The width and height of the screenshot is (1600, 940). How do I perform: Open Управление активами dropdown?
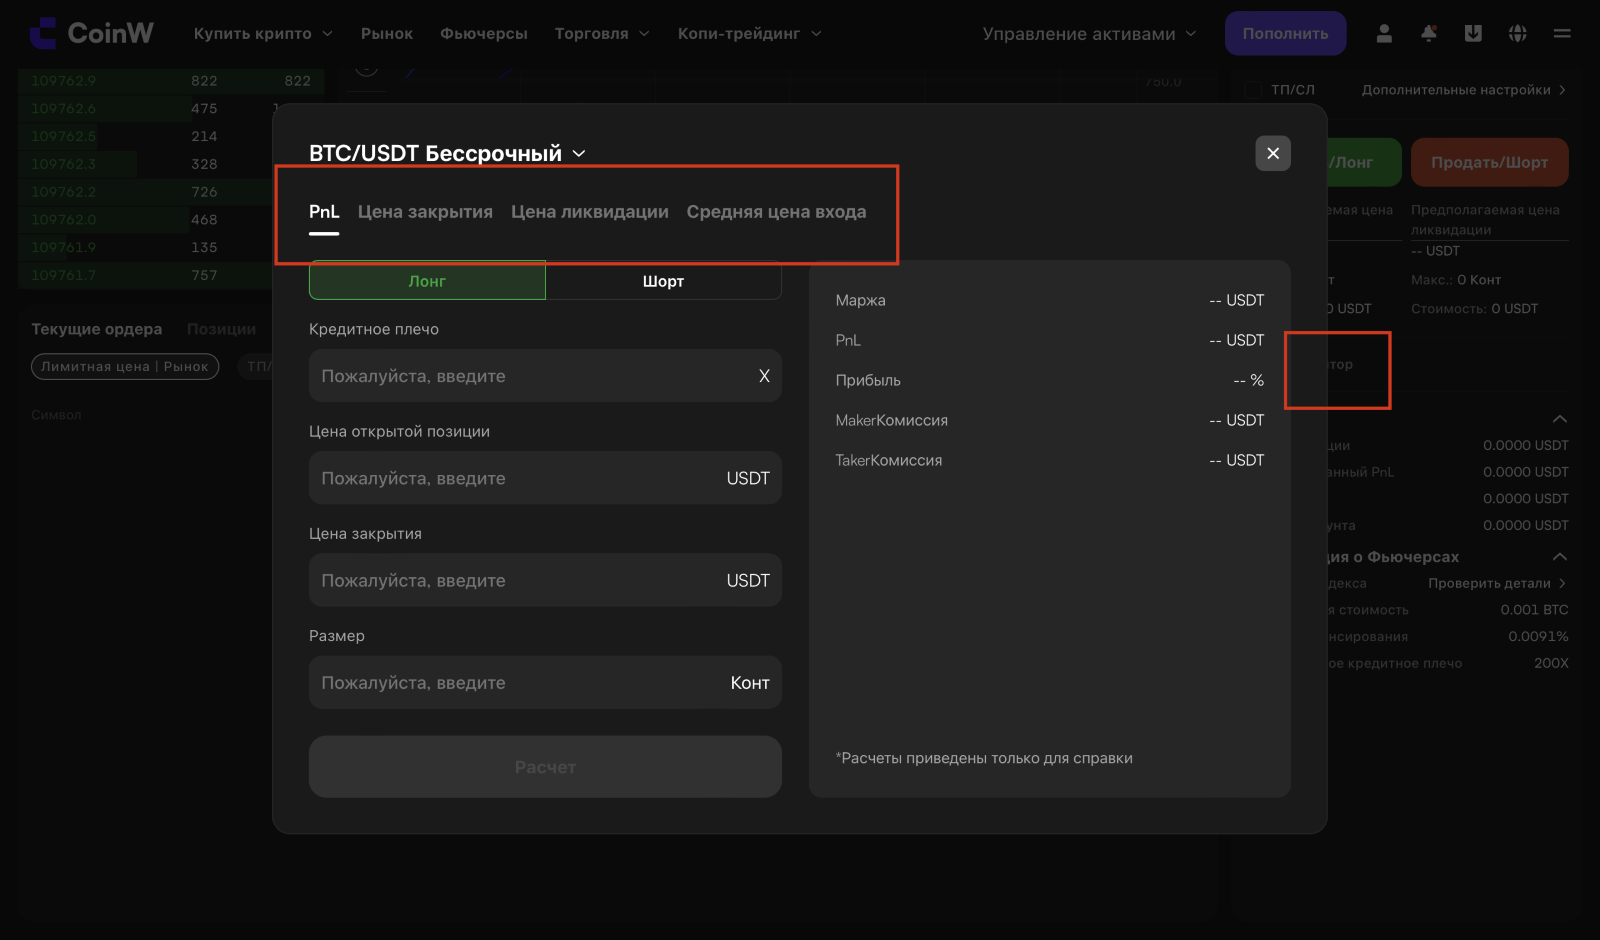point(1089,33)
